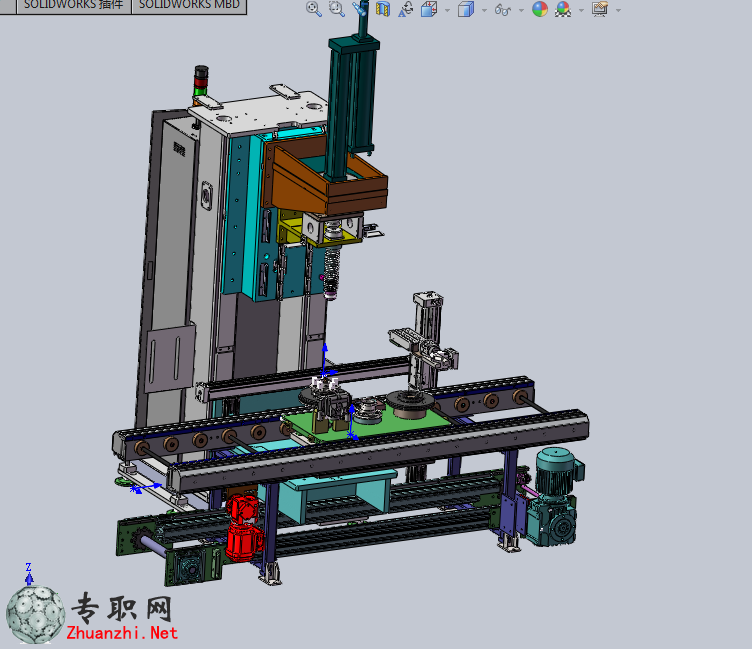Switch to the SOLIDWORKS 插件 tab
752x649 pixels.
(74, 5)
